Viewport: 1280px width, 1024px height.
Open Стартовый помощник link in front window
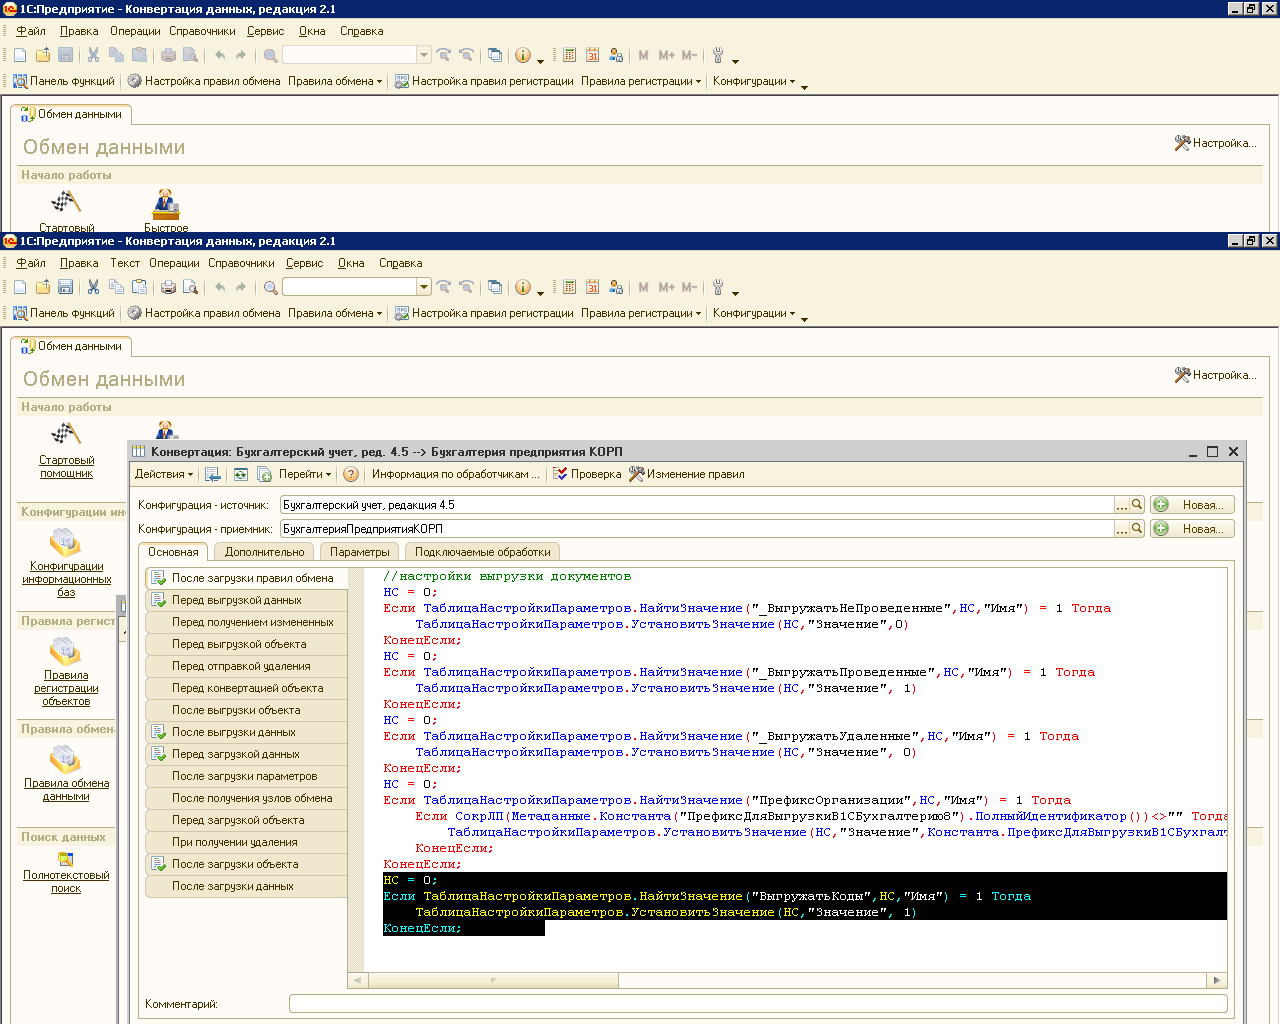[x=66, y=467]
